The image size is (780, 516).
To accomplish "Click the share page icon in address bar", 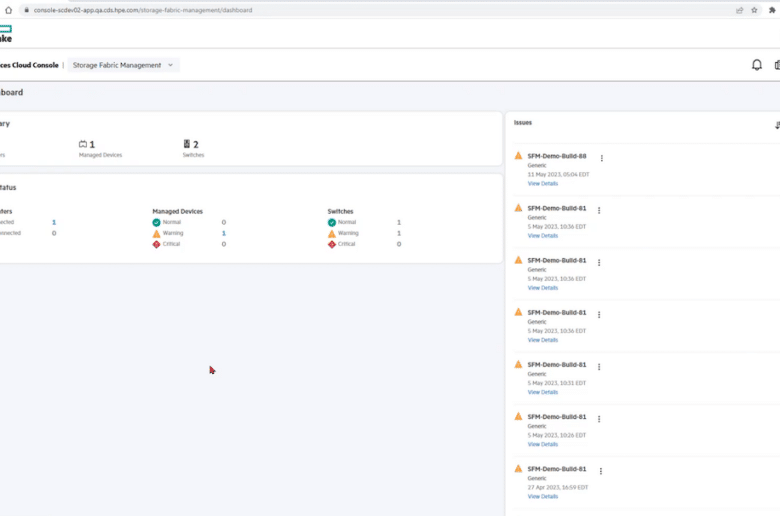I will [x=740, y=10].
